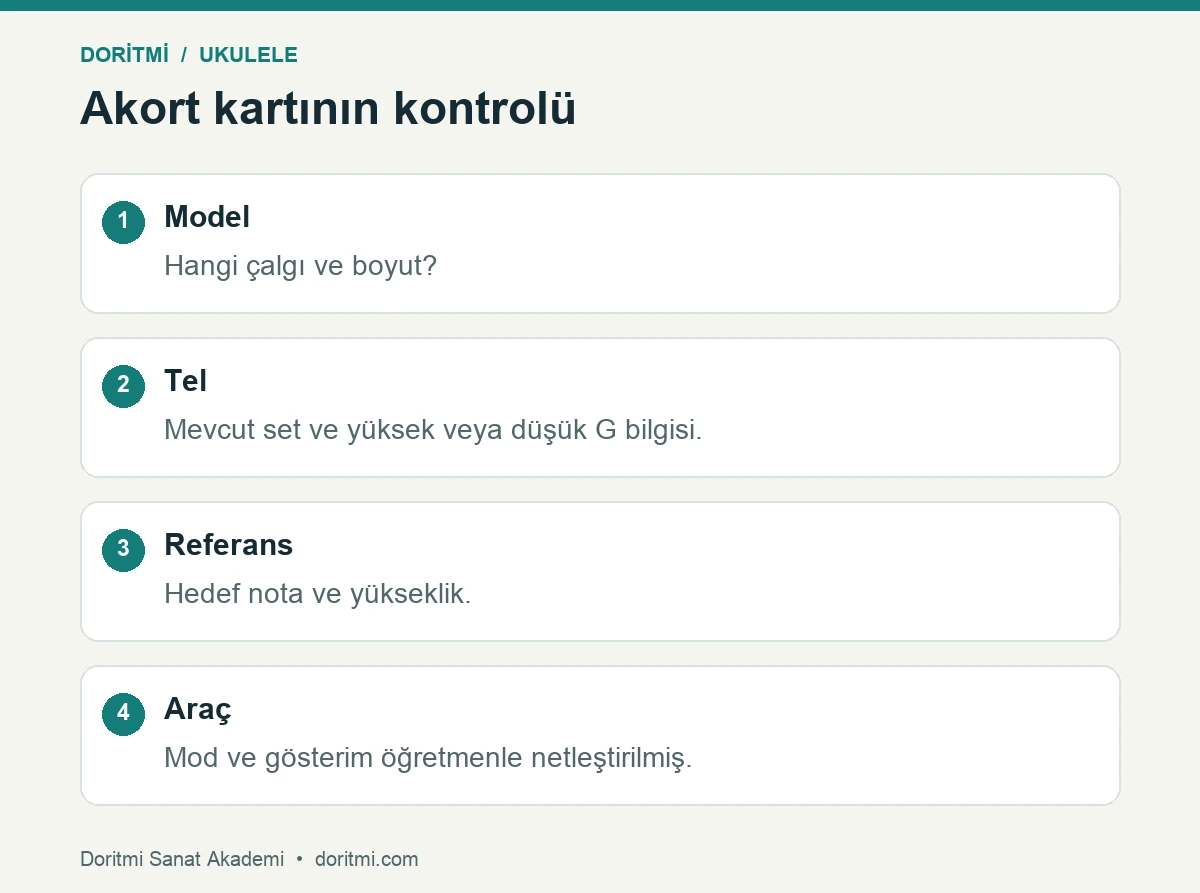Image resolution: width=1200 pixels, height=893 pixels.
Task: Click step number 4 circle
Action: (x=123, y=714)
